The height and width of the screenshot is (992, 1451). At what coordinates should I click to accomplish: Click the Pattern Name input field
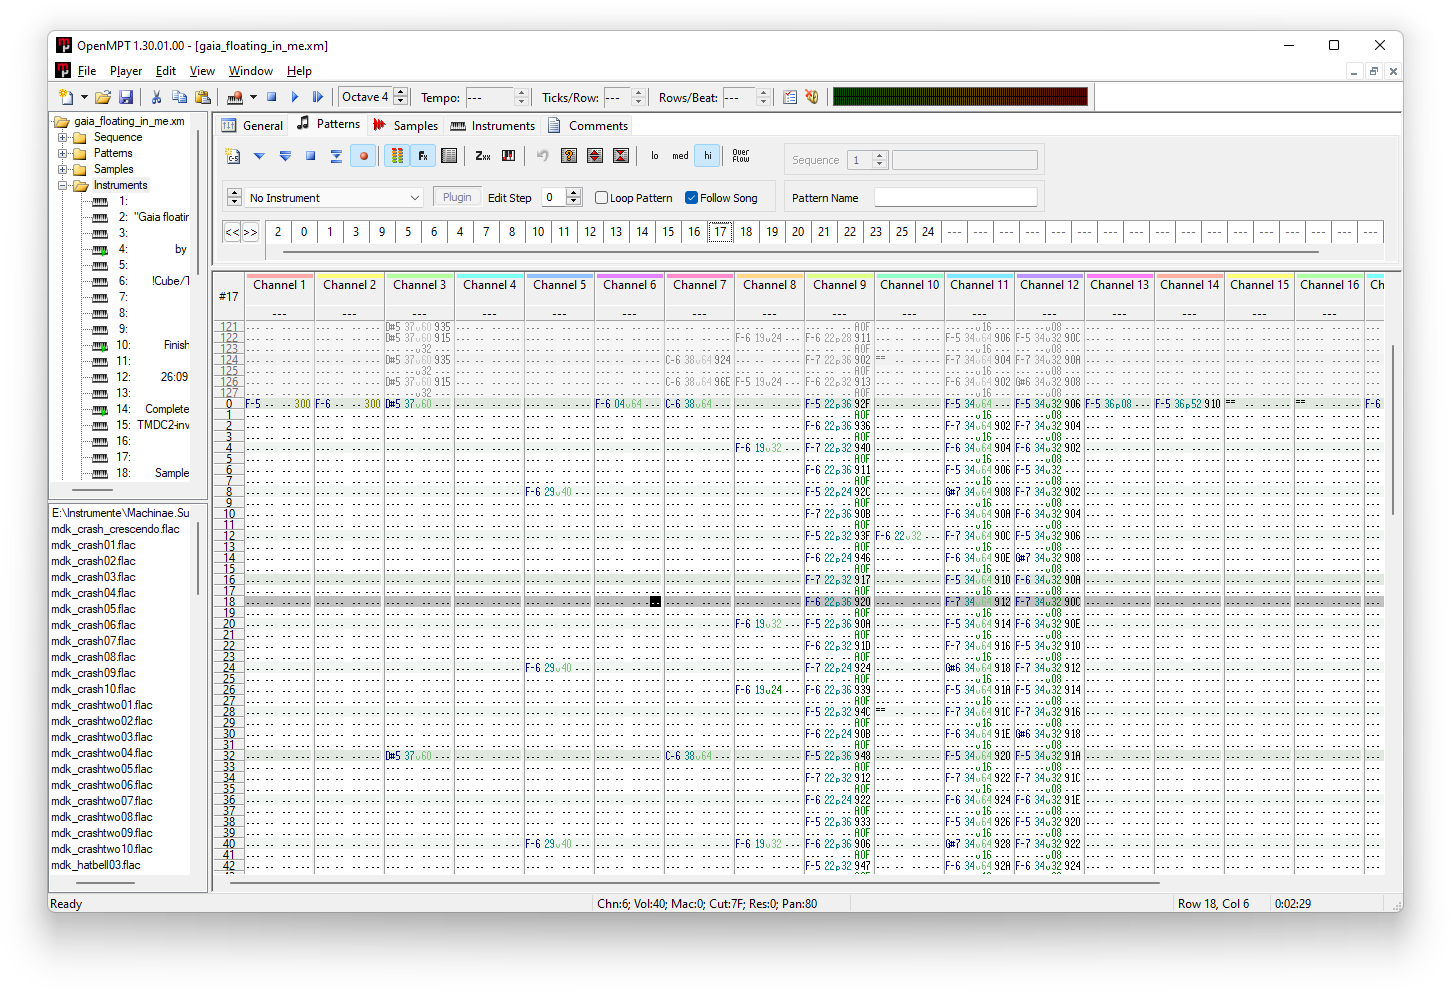[x=956, y=198]
